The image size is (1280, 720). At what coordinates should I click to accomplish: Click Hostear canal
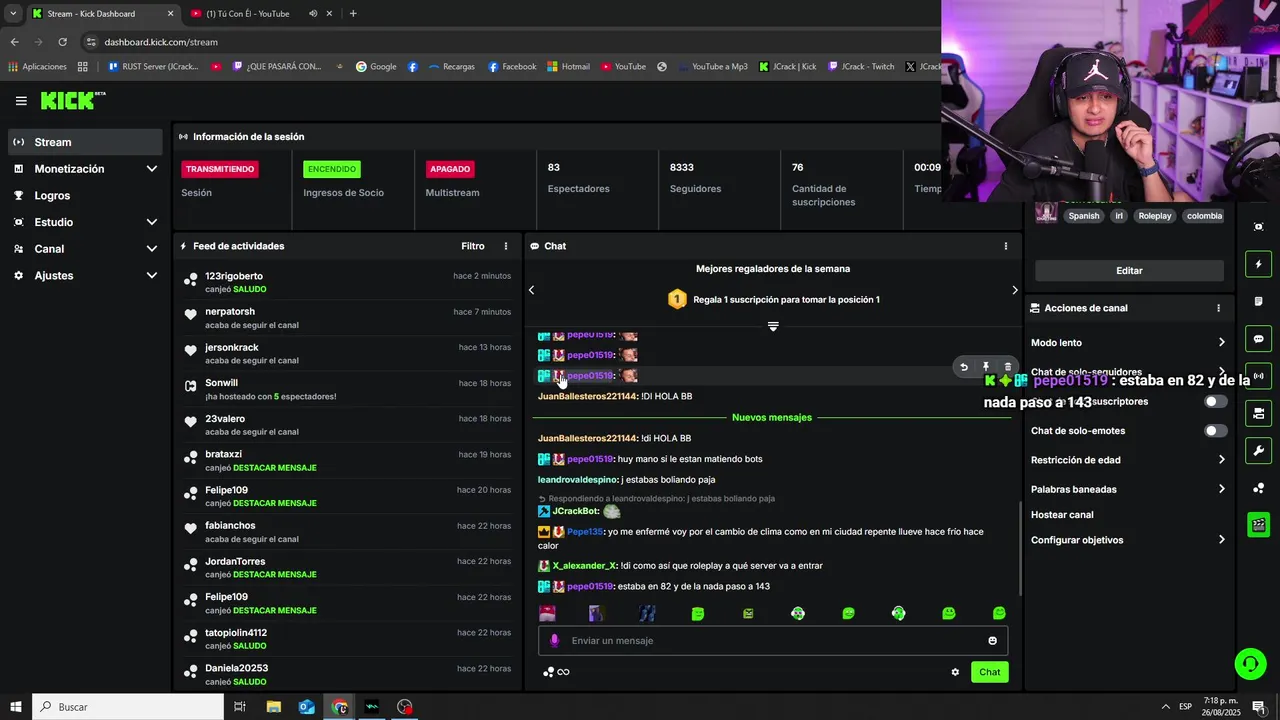[x=1062, y=515]
